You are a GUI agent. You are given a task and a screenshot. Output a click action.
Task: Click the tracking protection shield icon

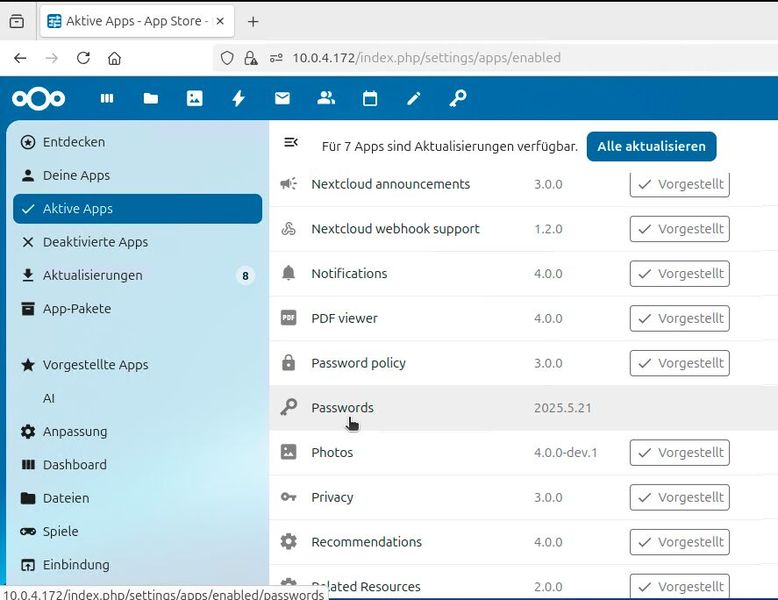point(227,58)
